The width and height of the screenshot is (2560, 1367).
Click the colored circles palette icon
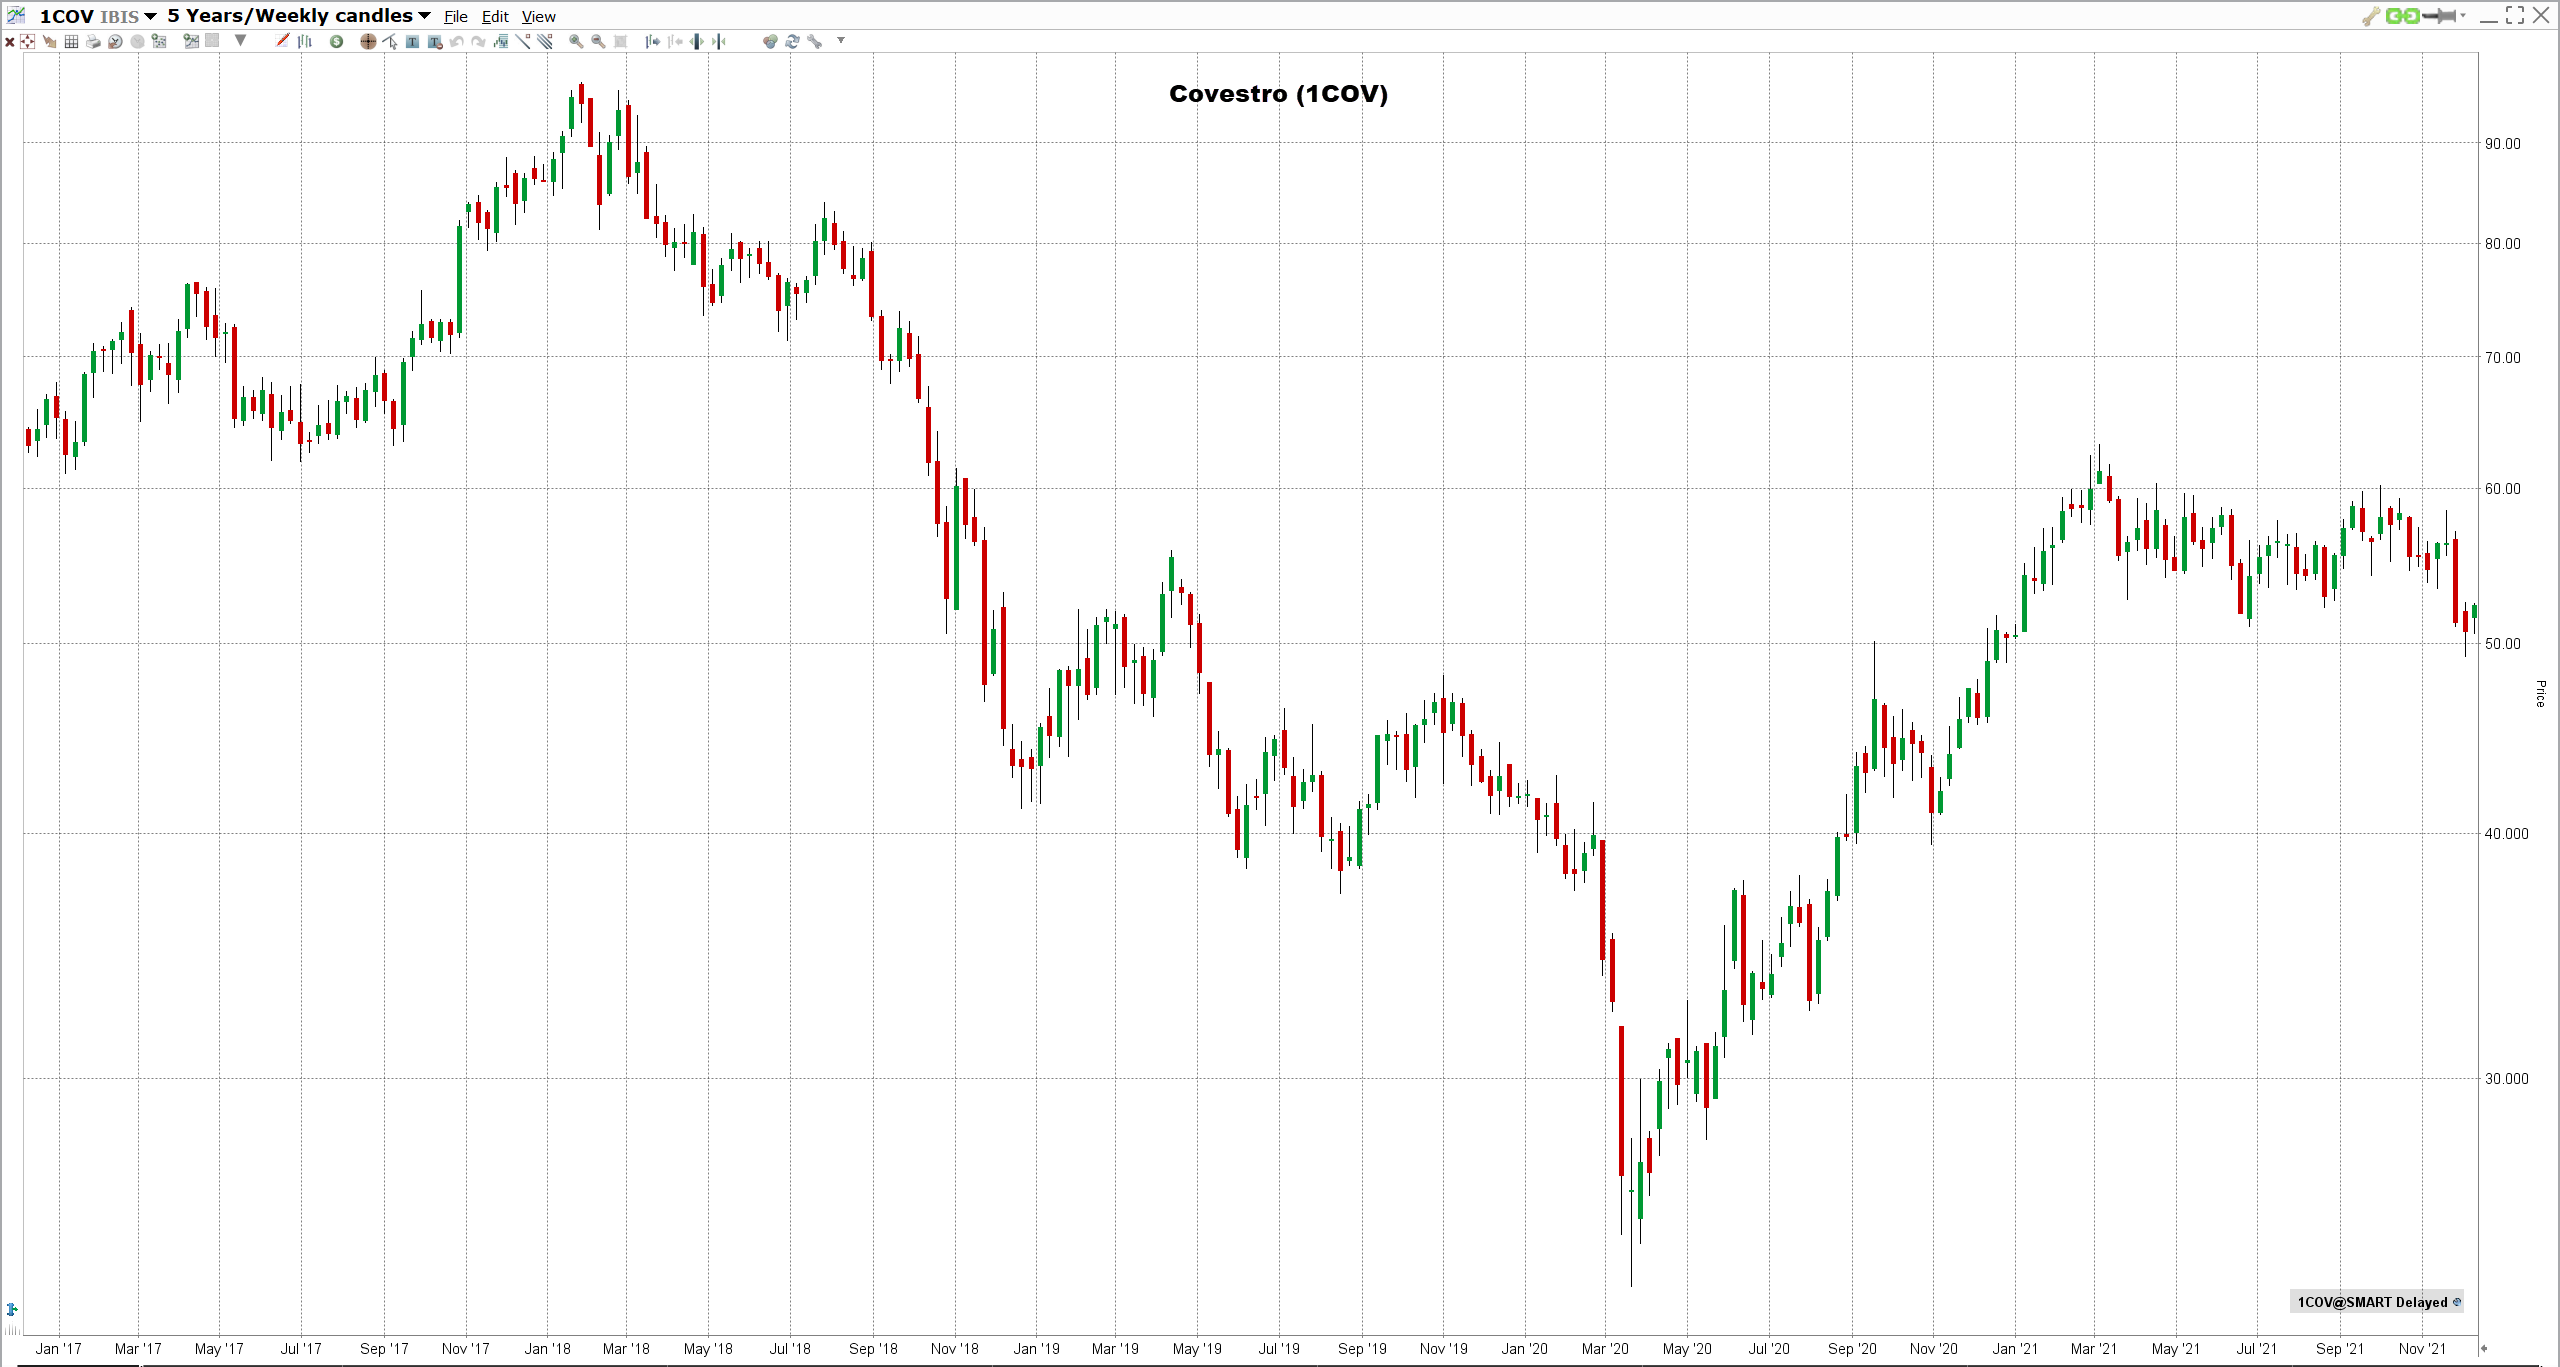pos(769,41)
